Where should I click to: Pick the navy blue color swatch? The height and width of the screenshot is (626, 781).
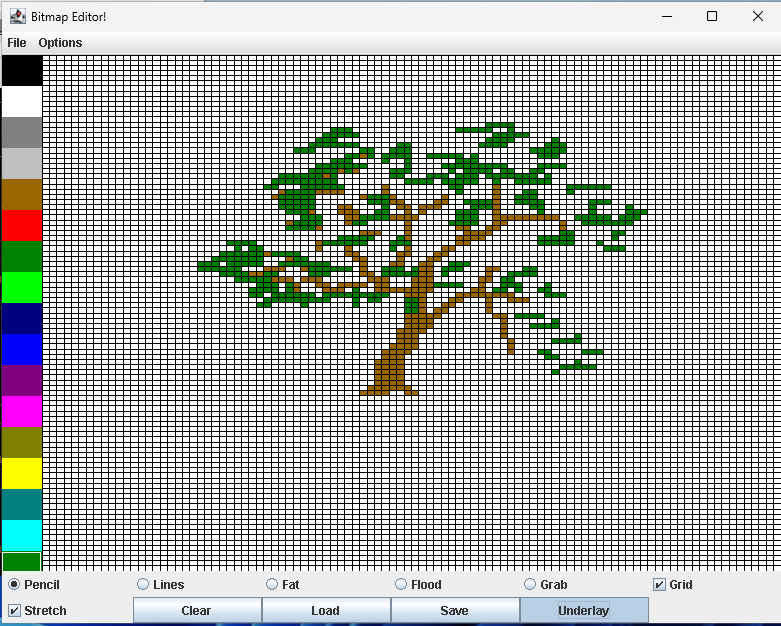22,319
